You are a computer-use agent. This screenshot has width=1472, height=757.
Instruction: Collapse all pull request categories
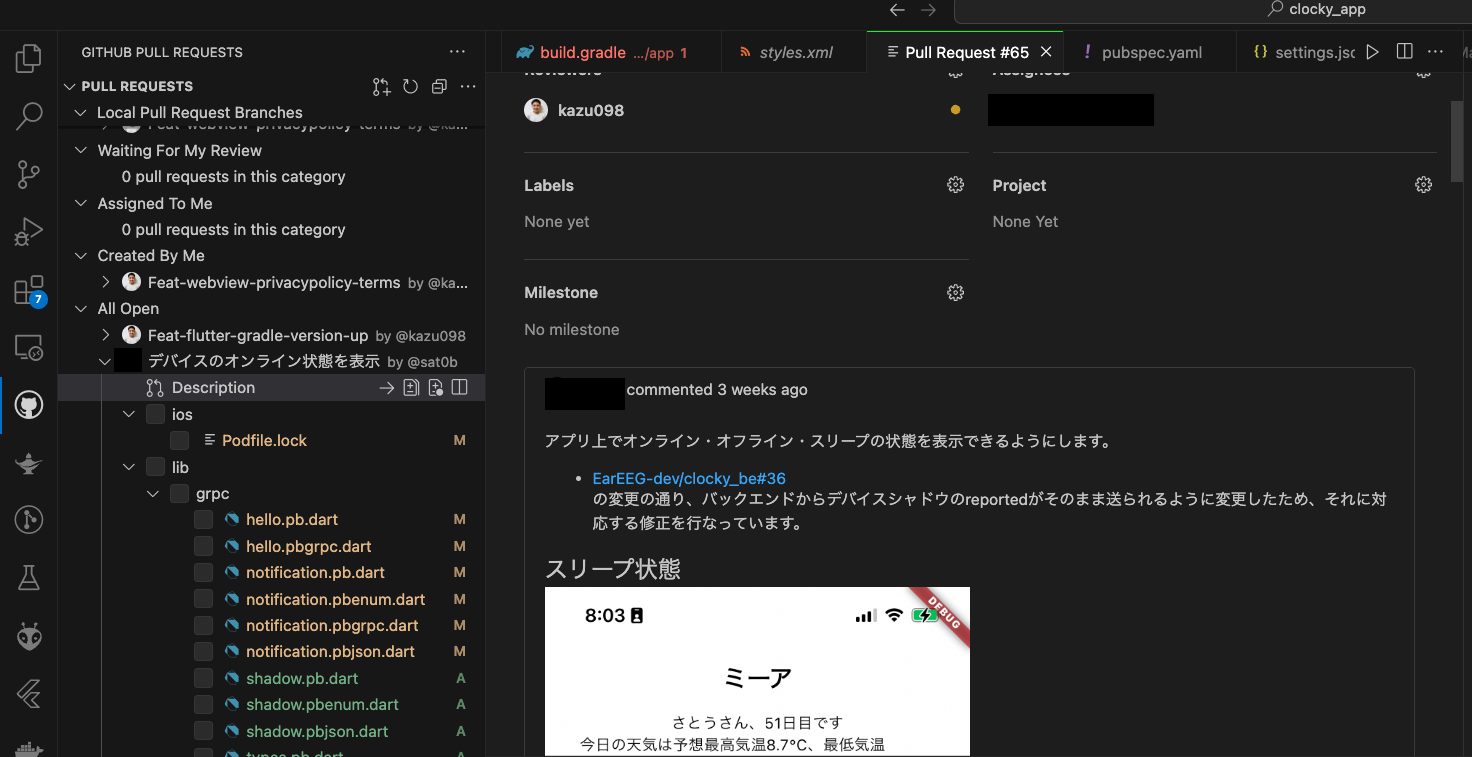(439, 87)
